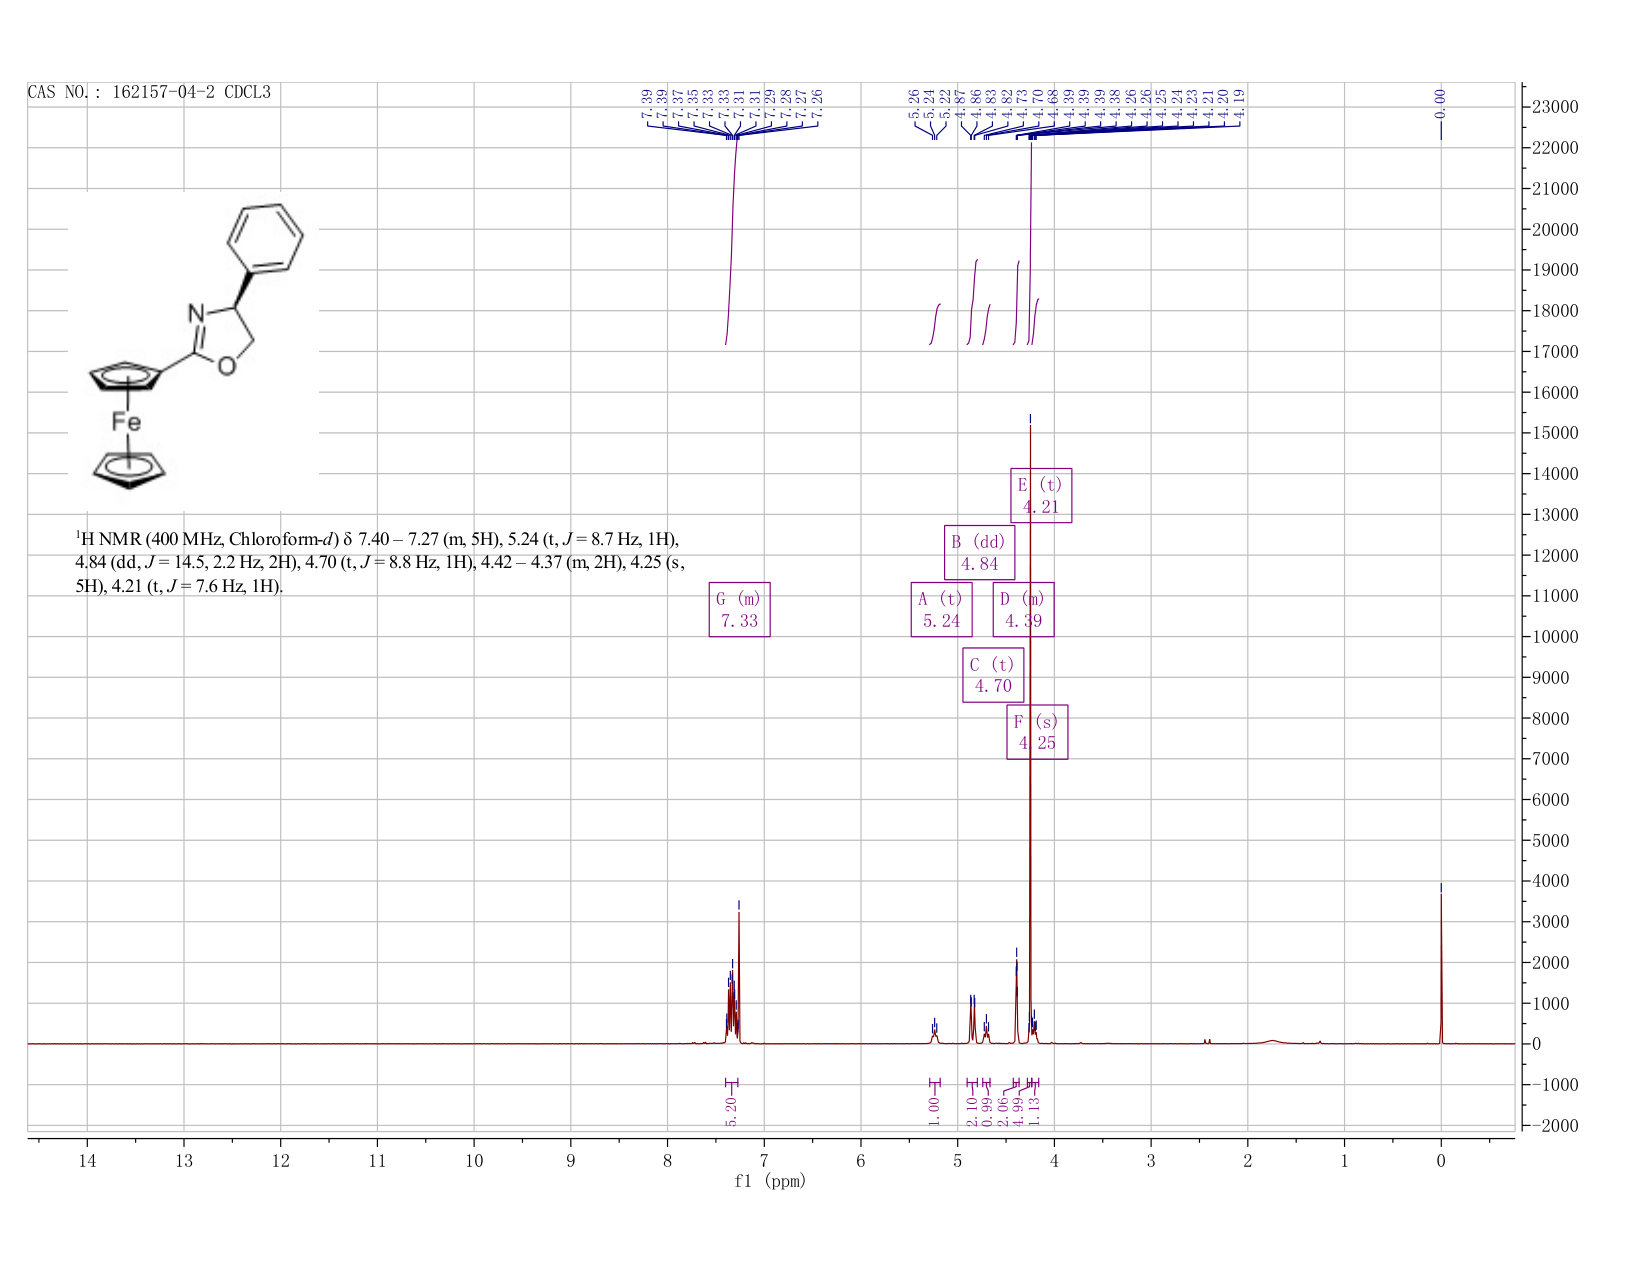Click the x-axis tick label 9
Viewport: 1650px width, 1275px height.
(x=571, y=1160)
